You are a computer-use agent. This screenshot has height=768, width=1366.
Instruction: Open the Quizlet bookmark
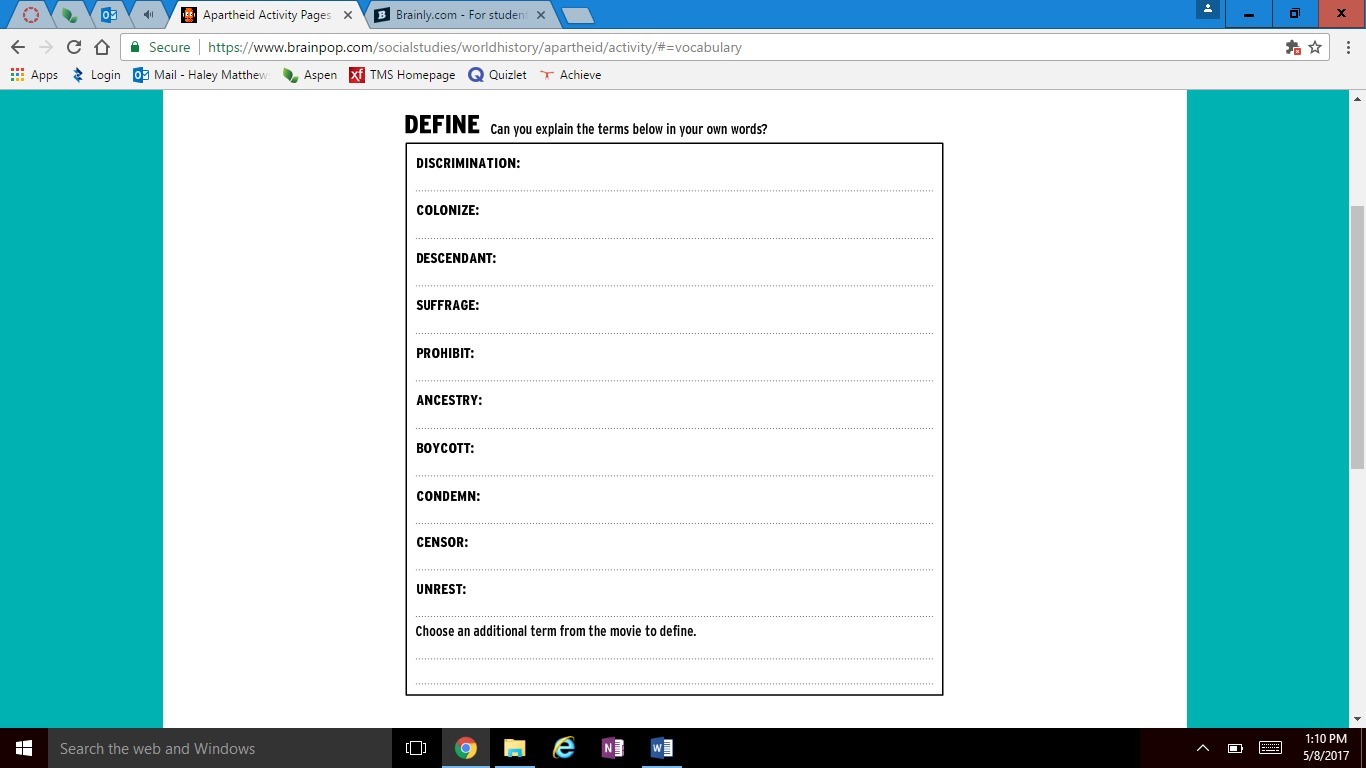(497, 75)
